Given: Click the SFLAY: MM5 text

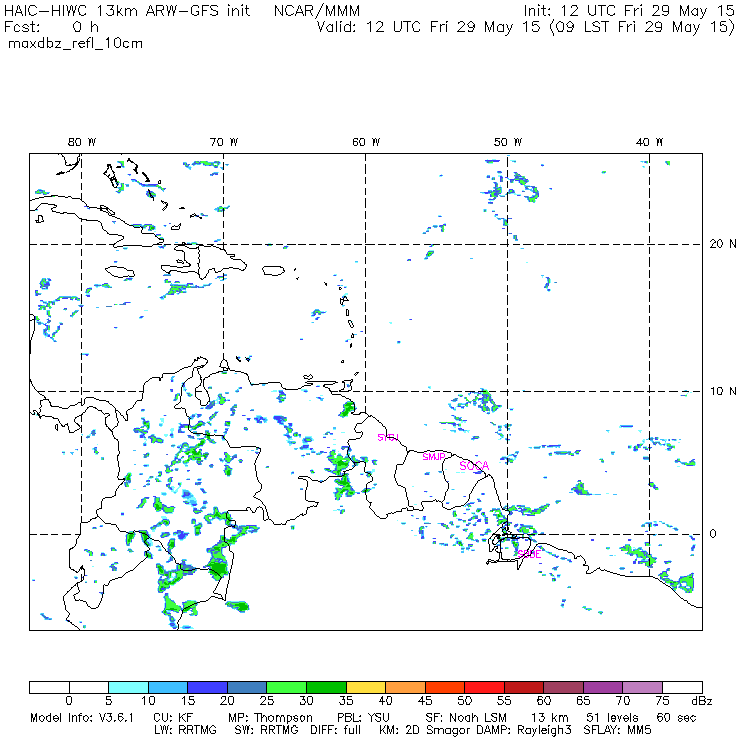Looking at the screenshot, I should (617, 730).
